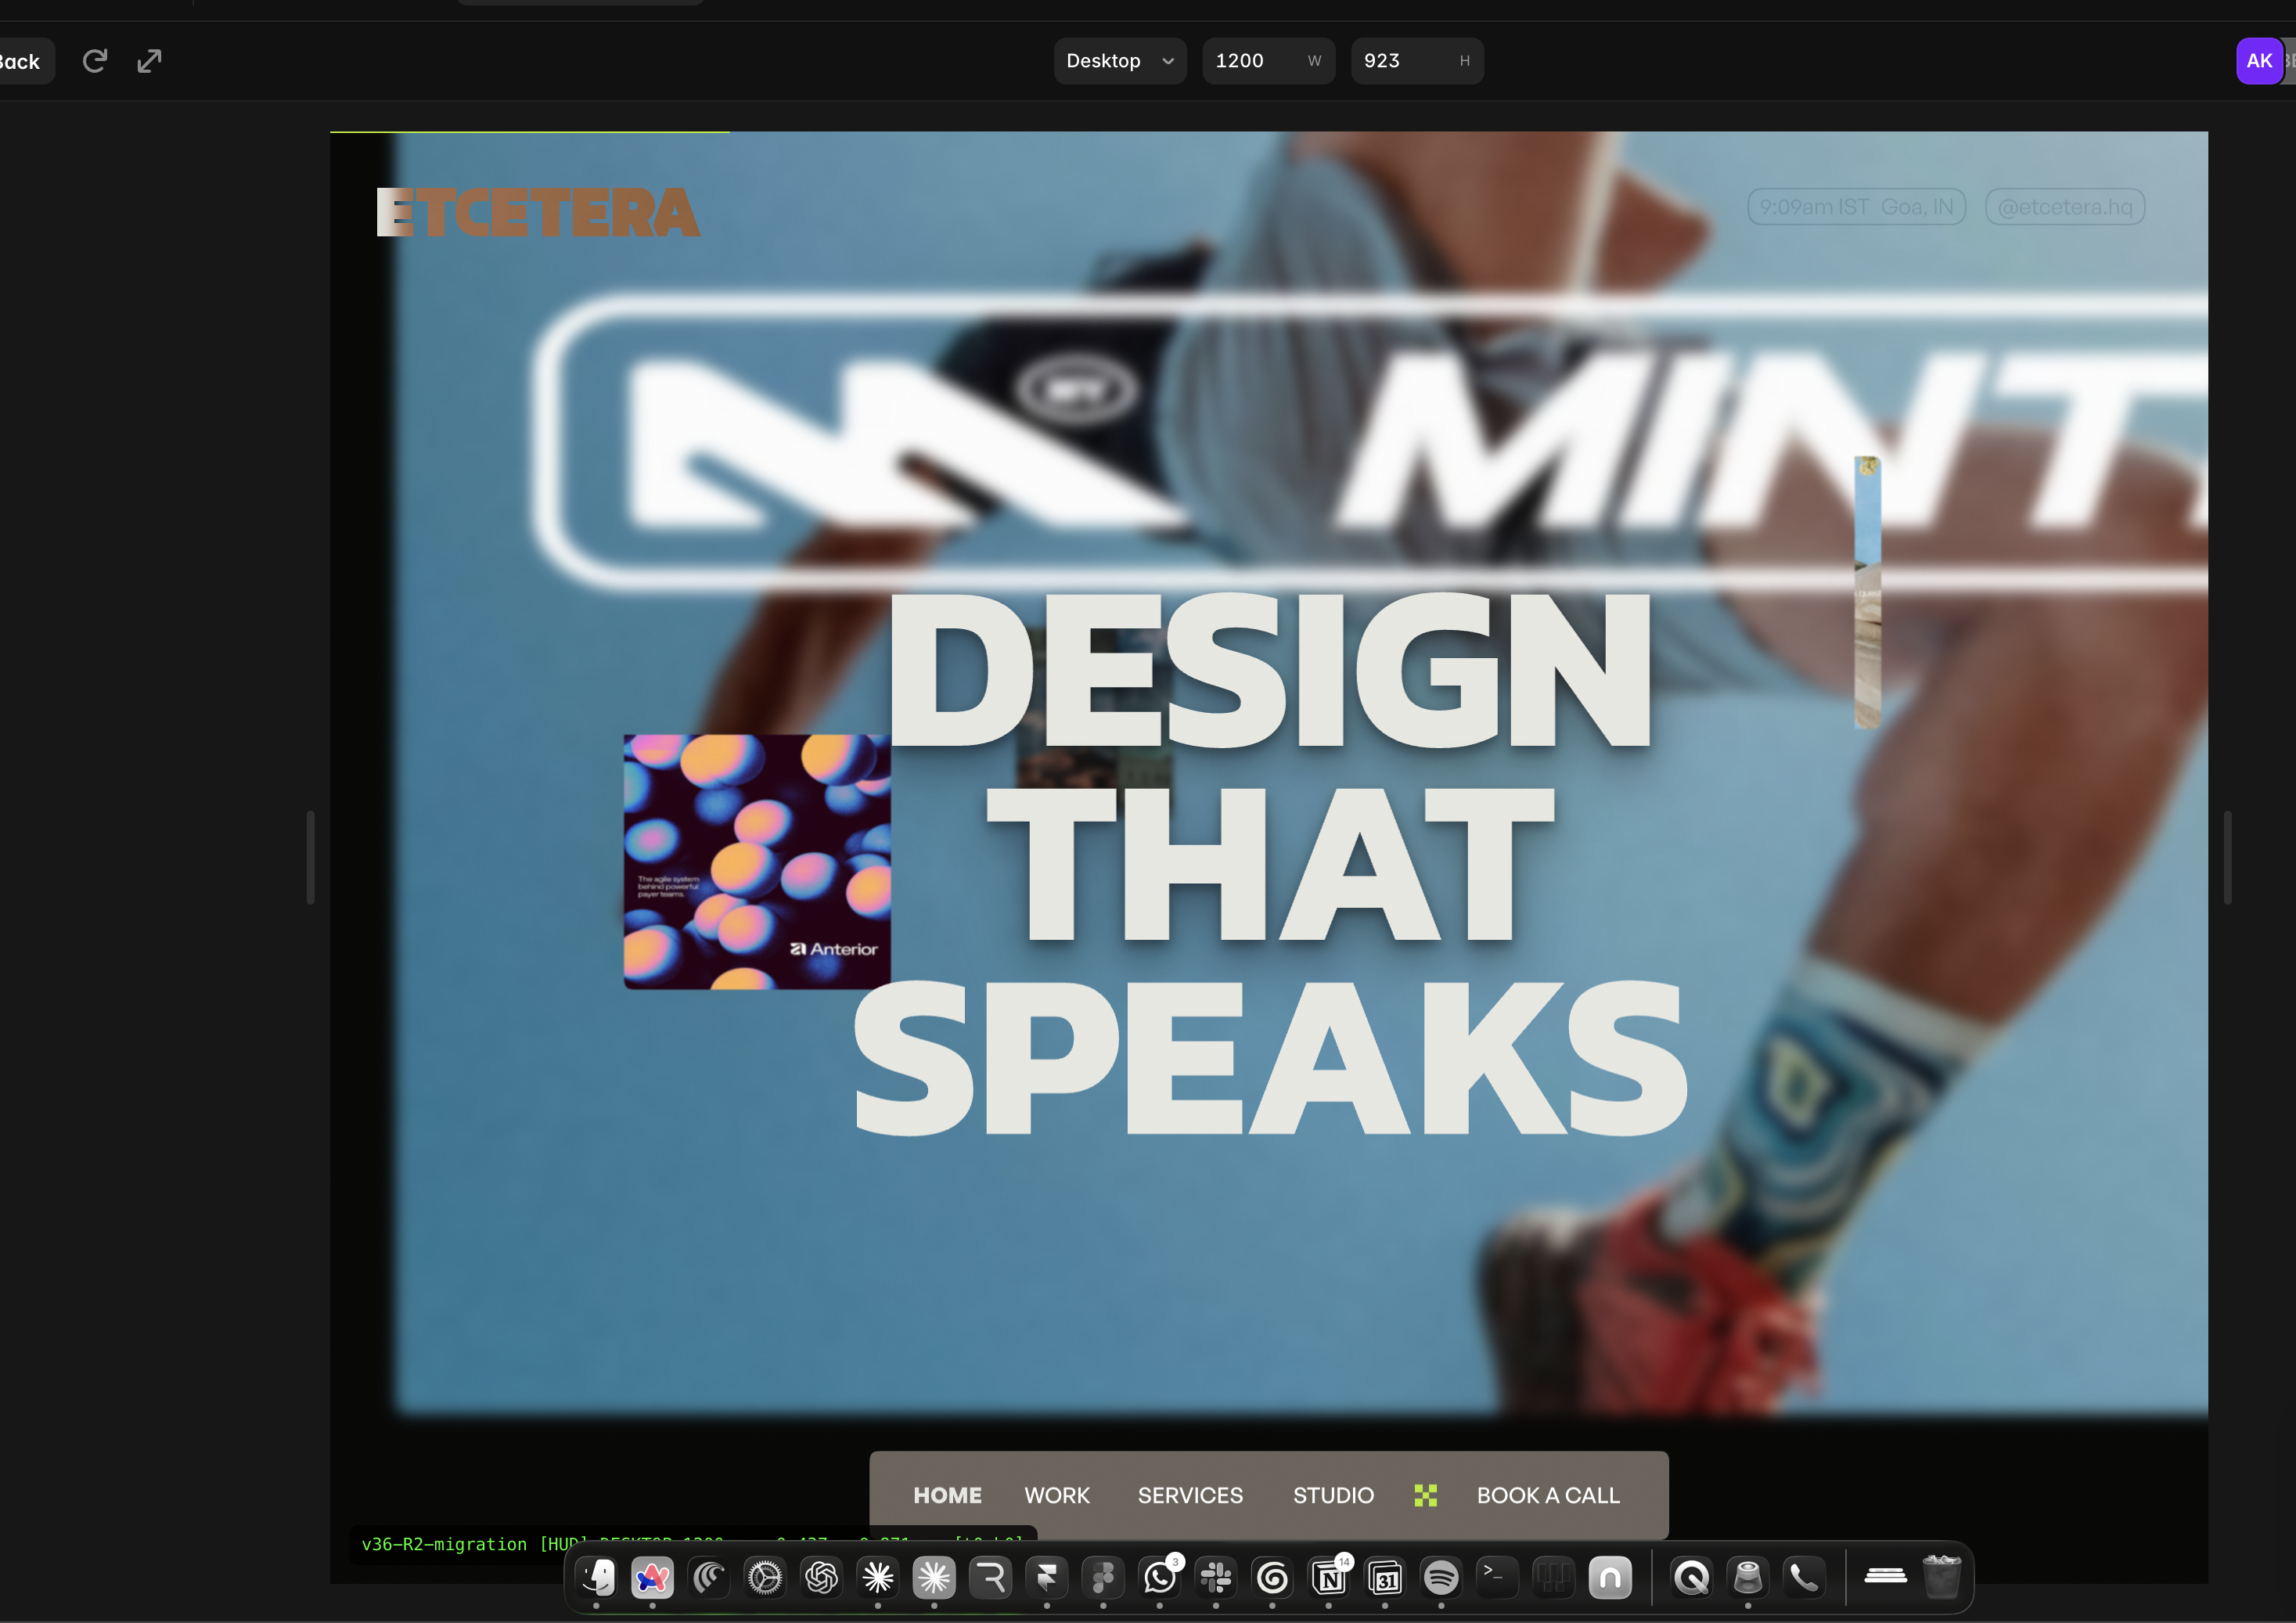Open the light-background starburst app in the dock
2296x1623 pixels.
[934, 1578]
